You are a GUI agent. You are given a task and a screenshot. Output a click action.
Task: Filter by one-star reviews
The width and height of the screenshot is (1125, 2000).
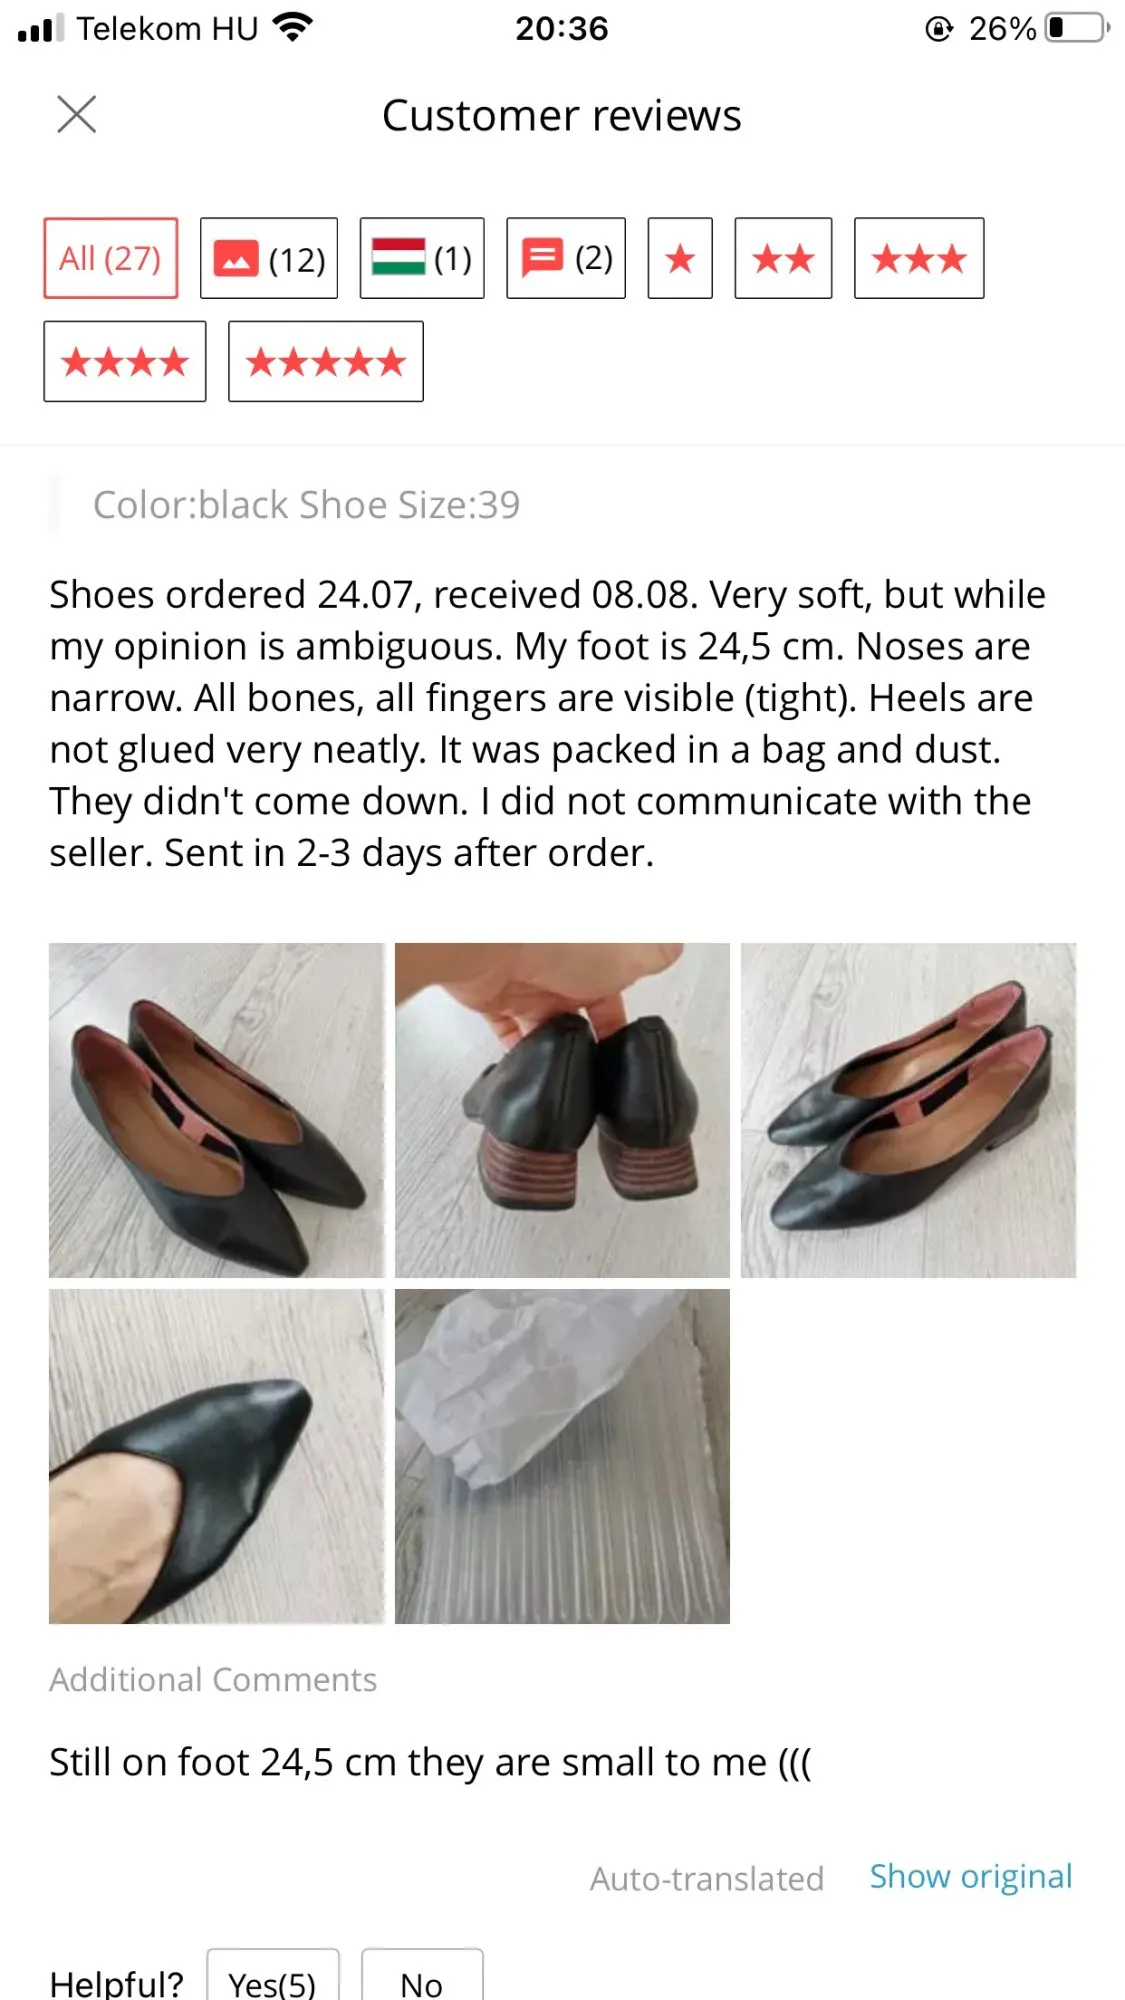[x=680, y=258]
